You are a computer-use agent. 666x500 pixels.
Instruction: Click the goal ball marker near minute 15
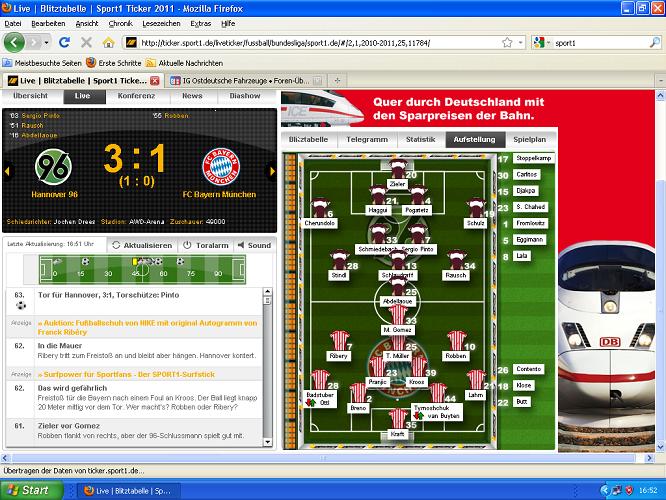85,261
